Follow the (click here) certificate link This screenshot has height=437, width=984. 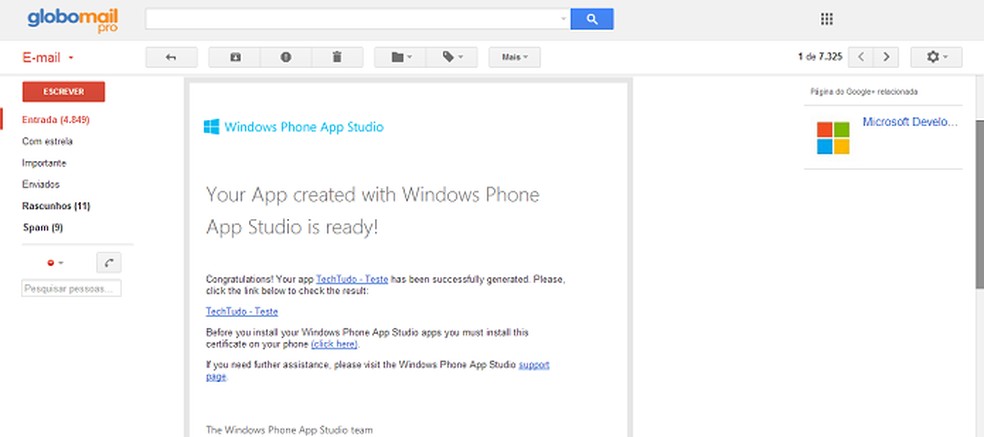coord(334,344)
